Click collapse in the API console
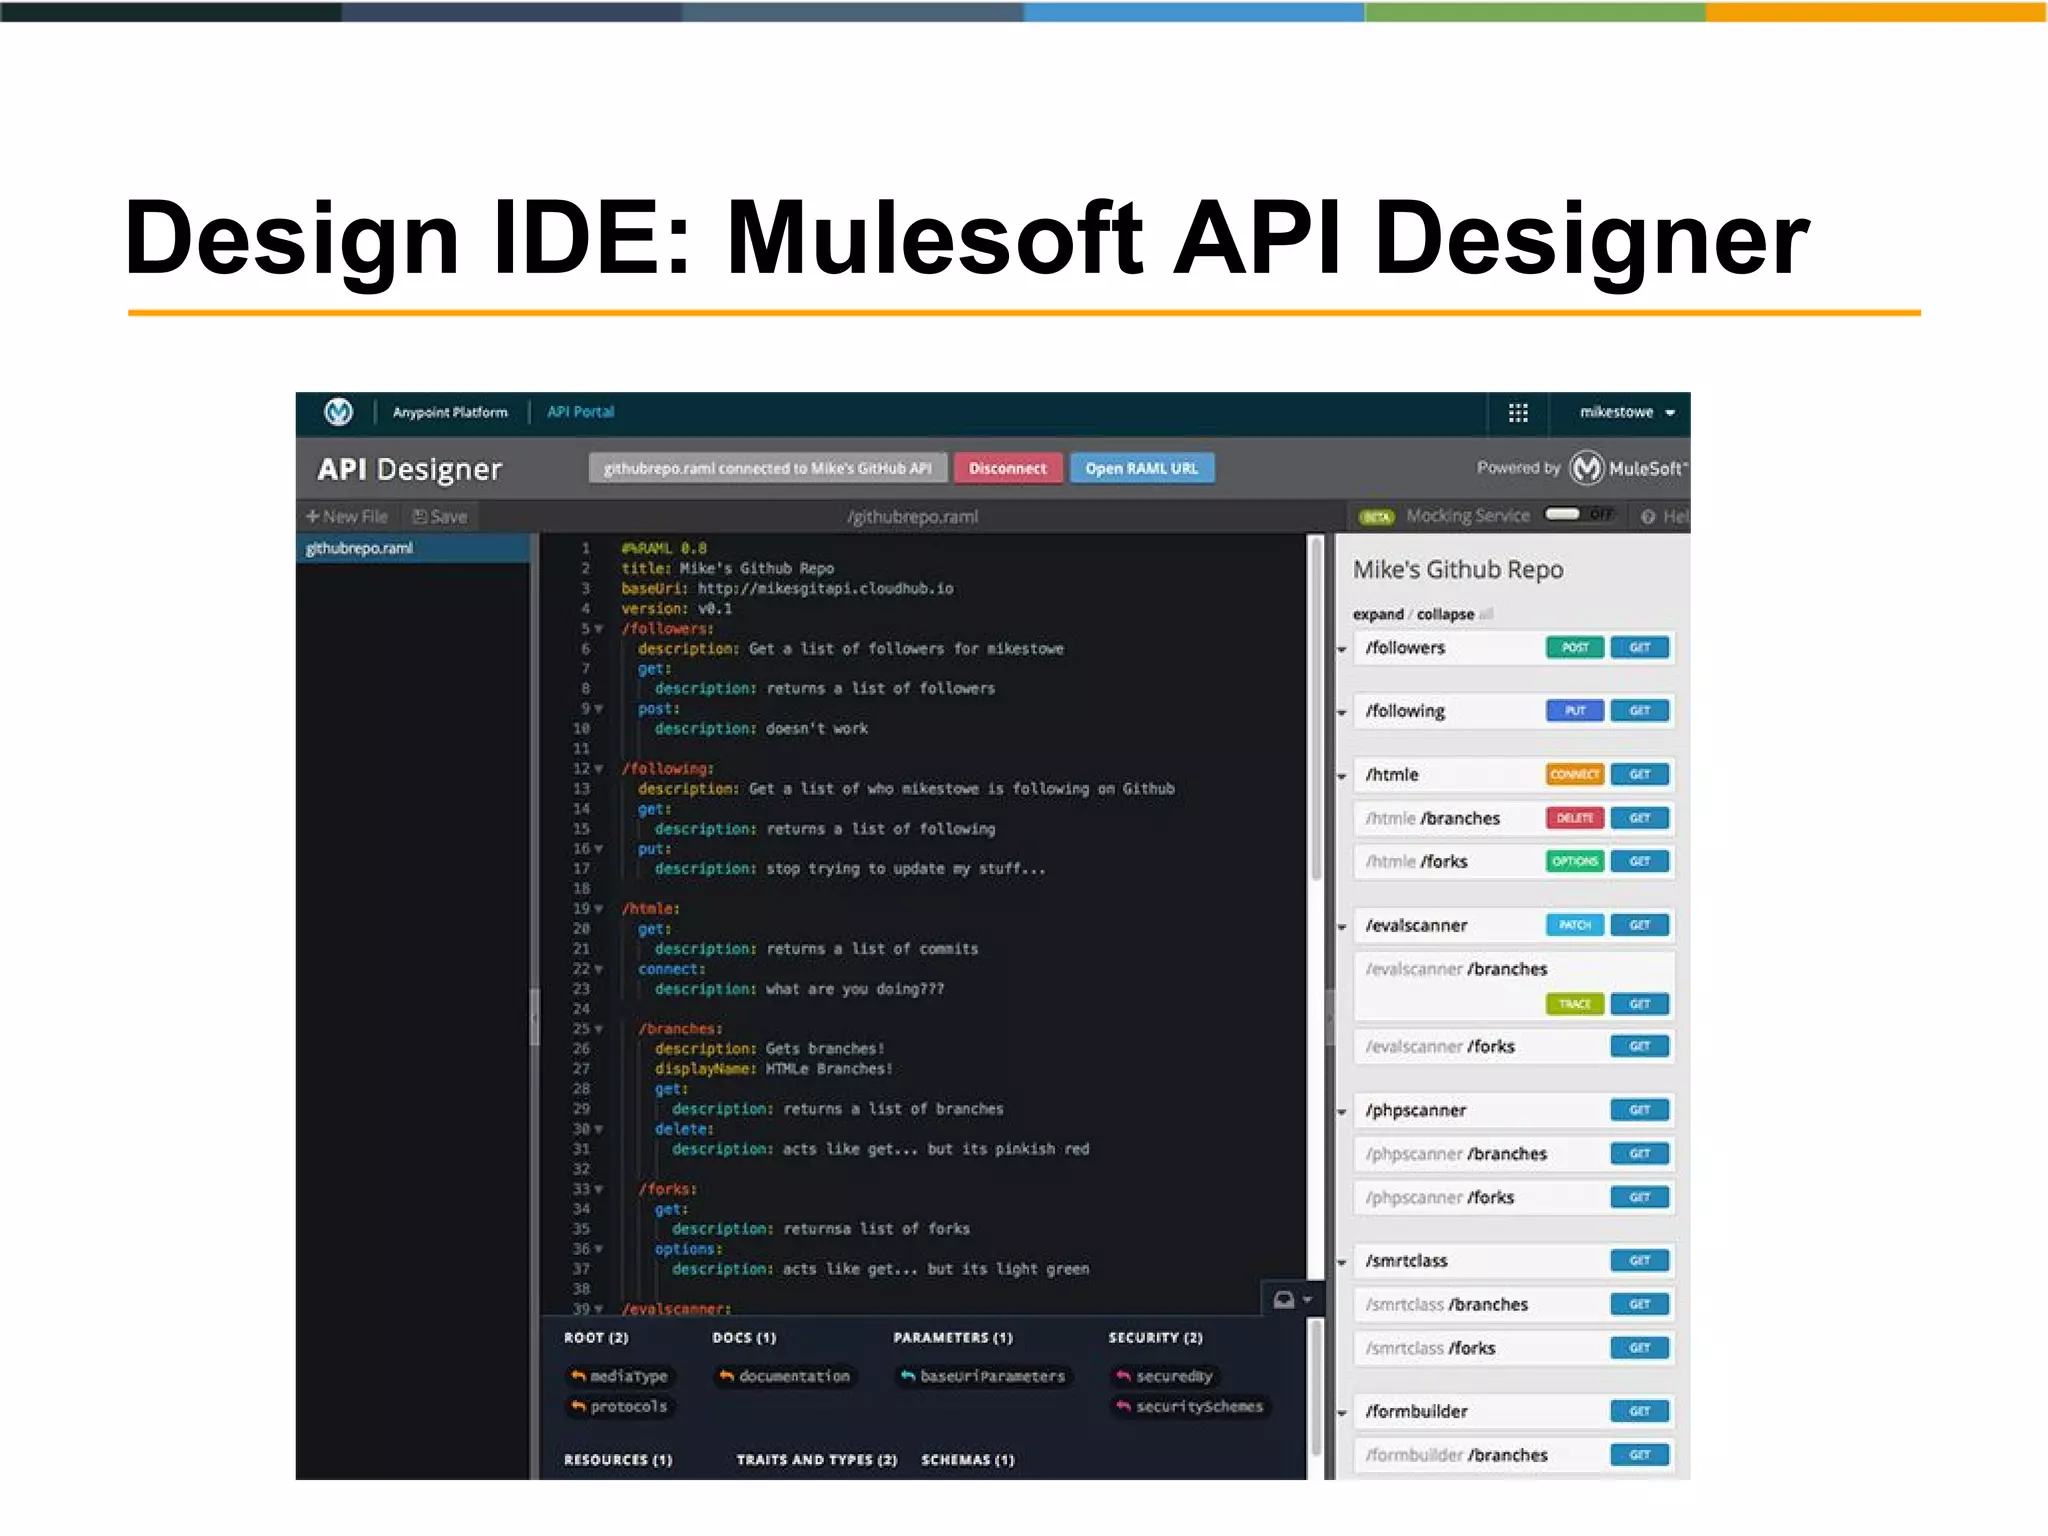The width and height of the screenshot is (2048, 1536). click(1445, 614)
